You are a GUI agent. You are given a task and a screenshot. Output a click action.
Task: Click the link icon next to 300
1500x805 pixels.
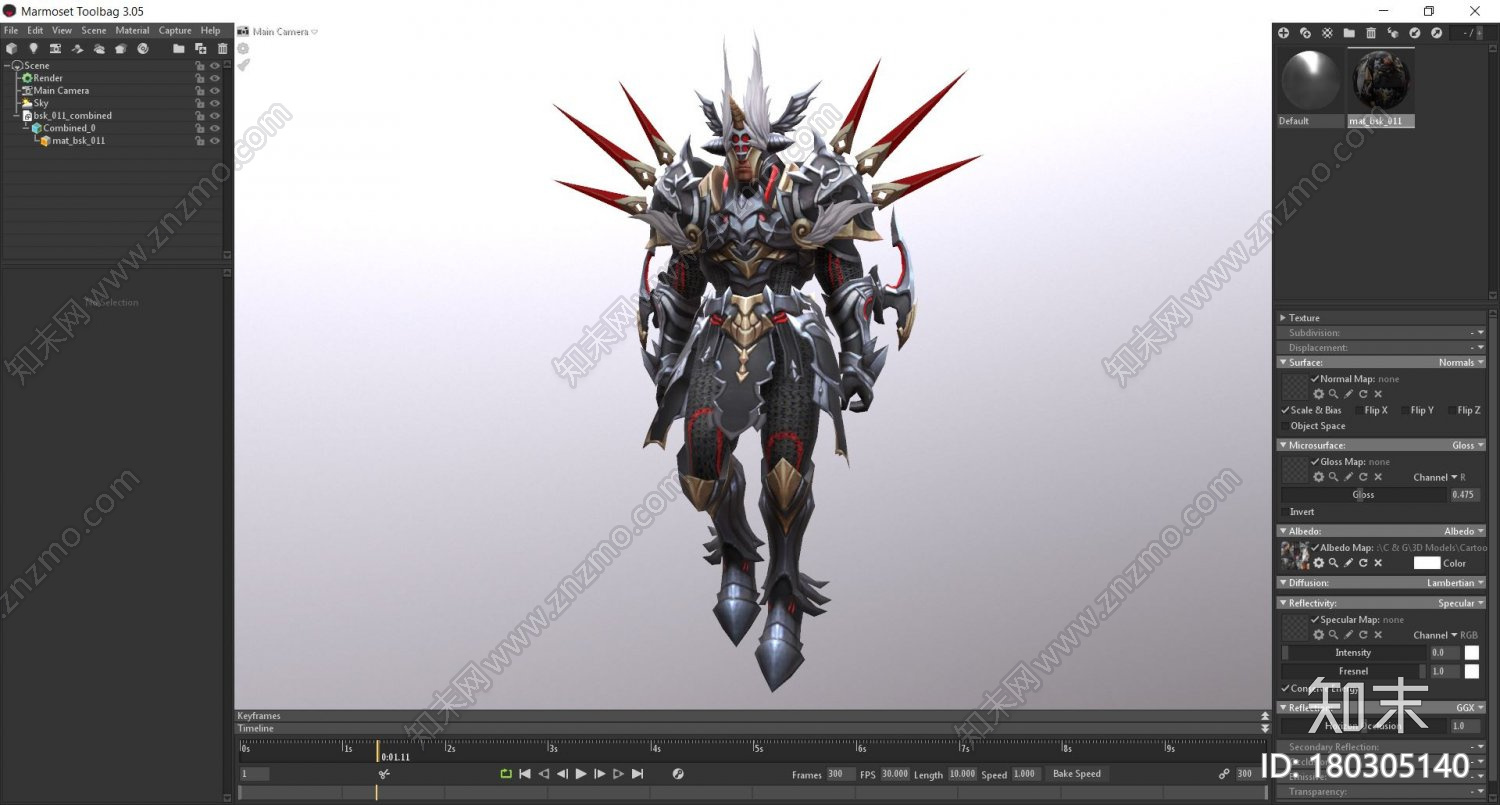(x=1224, y=774)
